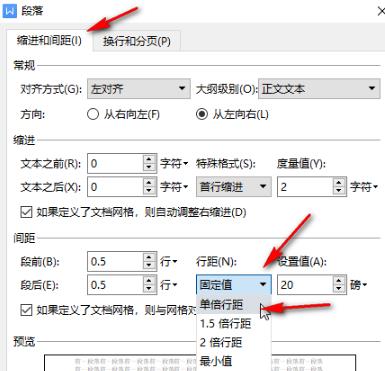Decrease 段前 spacing with down spinner

point(149,266)
